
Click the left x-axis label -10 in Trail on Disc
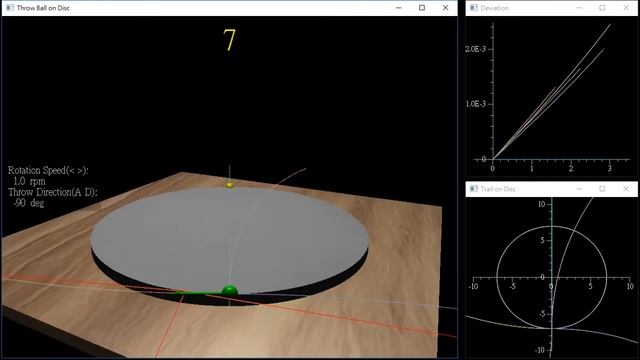pos(473,287)
